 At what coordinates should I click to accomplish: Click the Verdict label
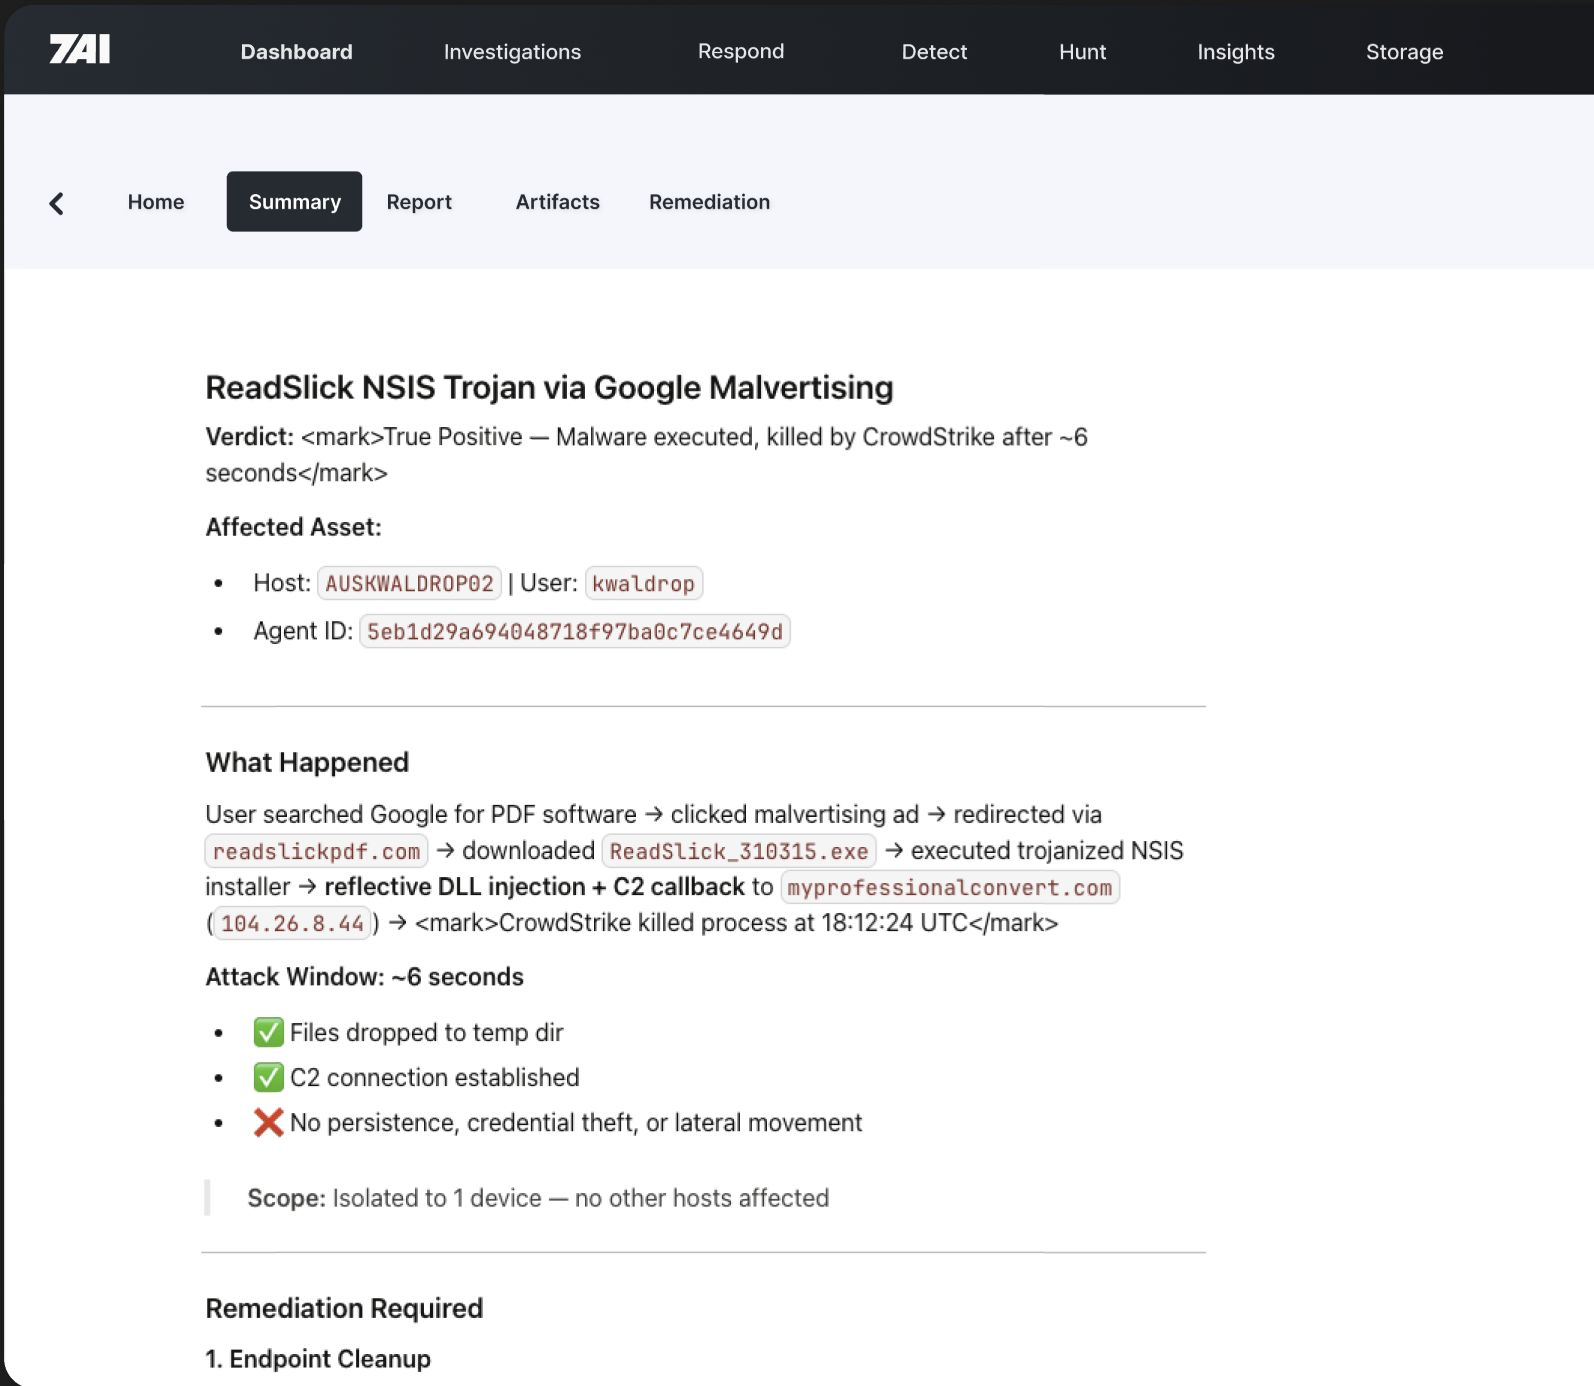pyautogui.click(x=249, y=437)
